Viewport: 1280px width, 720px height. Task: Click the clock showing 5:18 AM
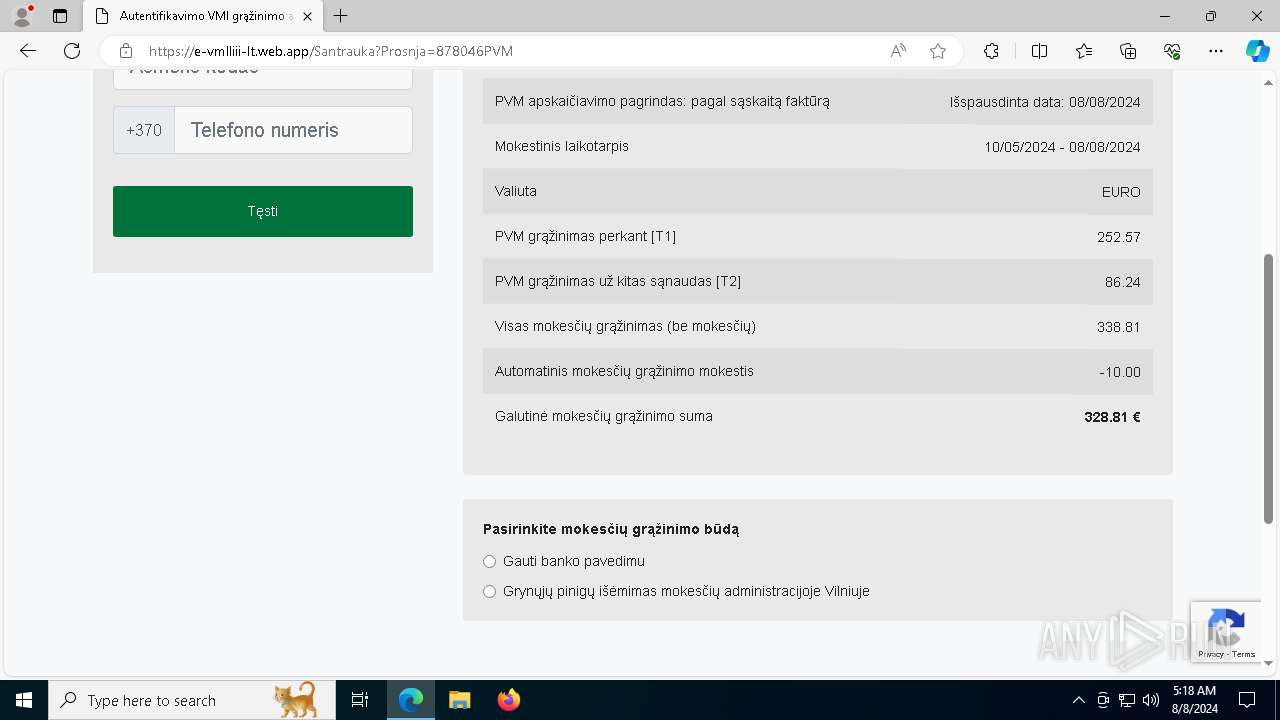(1194, 700)
